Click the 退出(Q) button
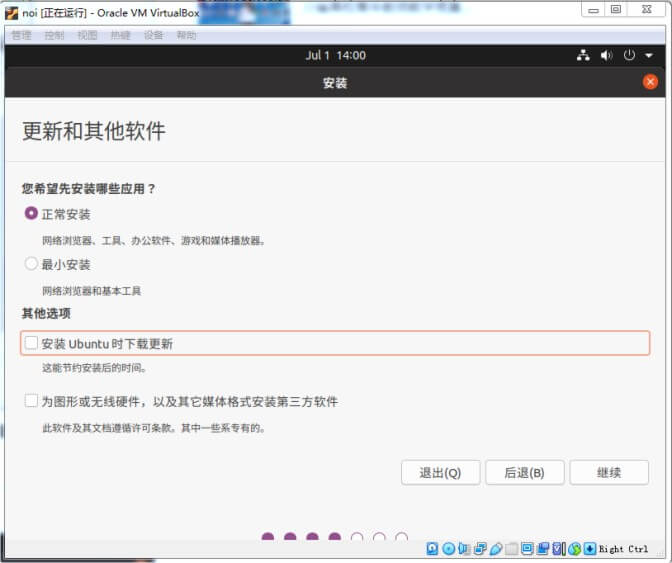672x563 pixels. point(440,473)
